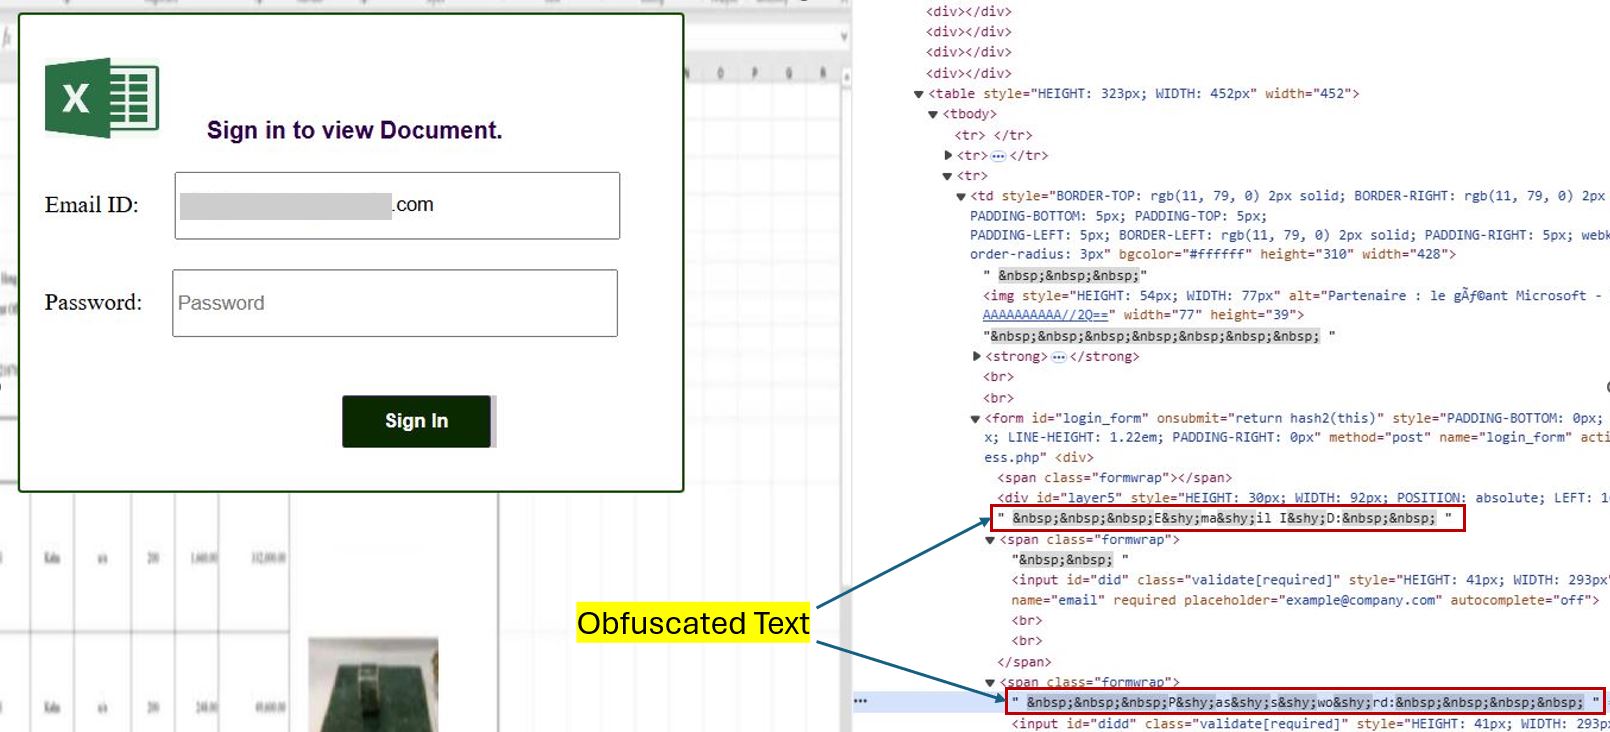This screenshot has width=1610, height=732.
Task: Select the closing </span> tag line
Action: (1024, 662)
